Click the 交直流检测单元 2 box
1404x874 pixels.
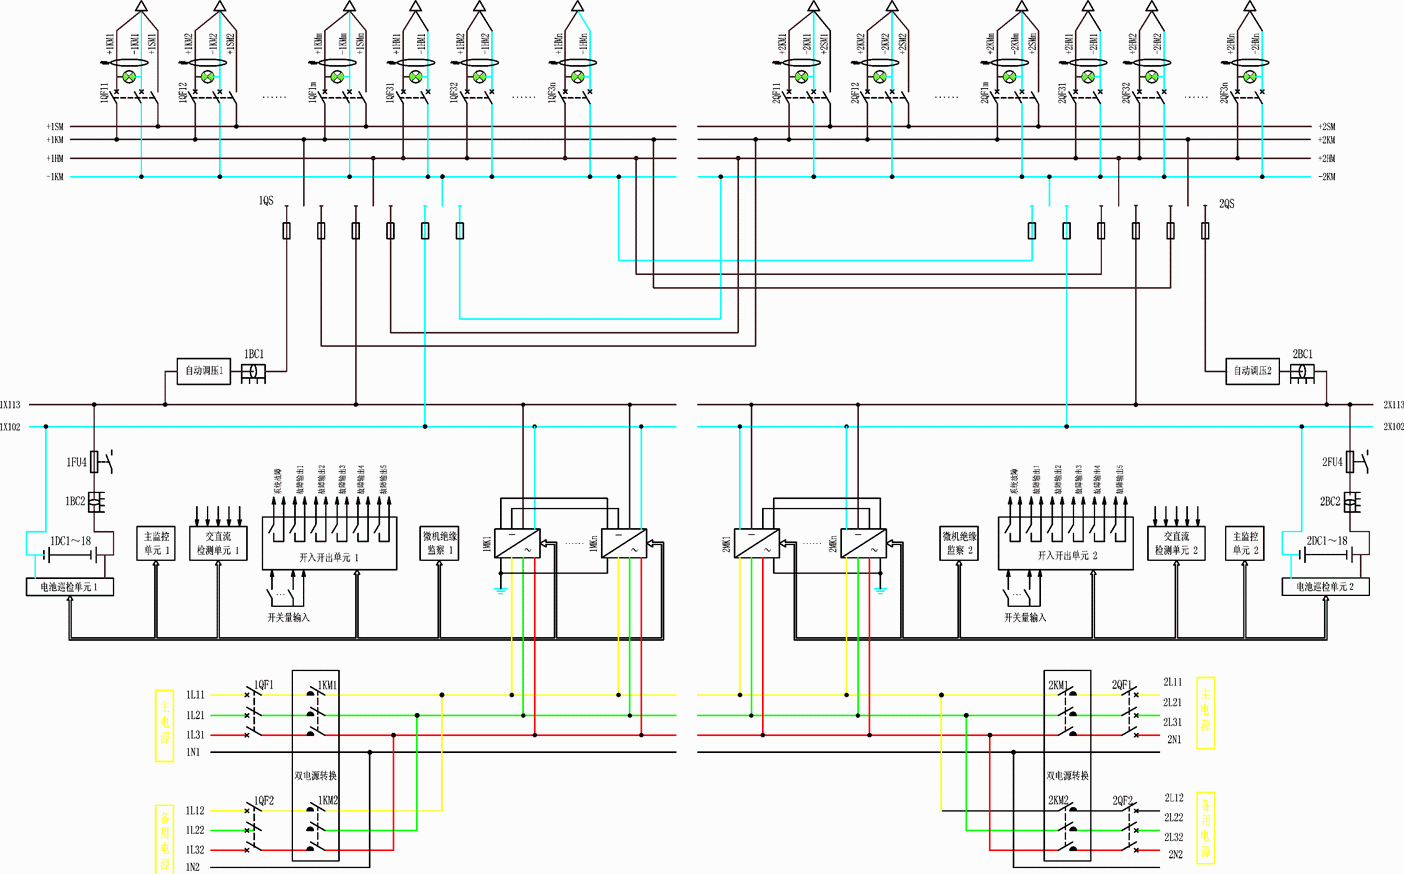[x=1176, y=544]
